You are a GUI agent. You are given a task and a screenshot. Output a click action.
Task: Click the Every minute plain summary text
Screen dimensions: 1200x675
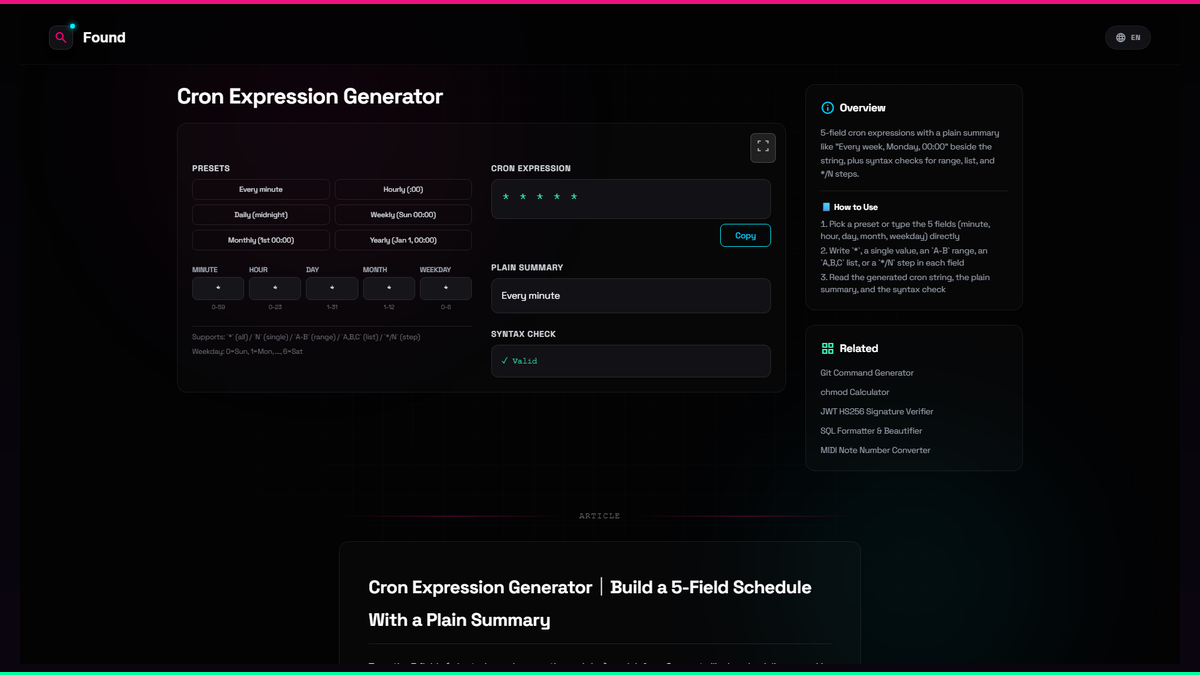coord(531,296)
